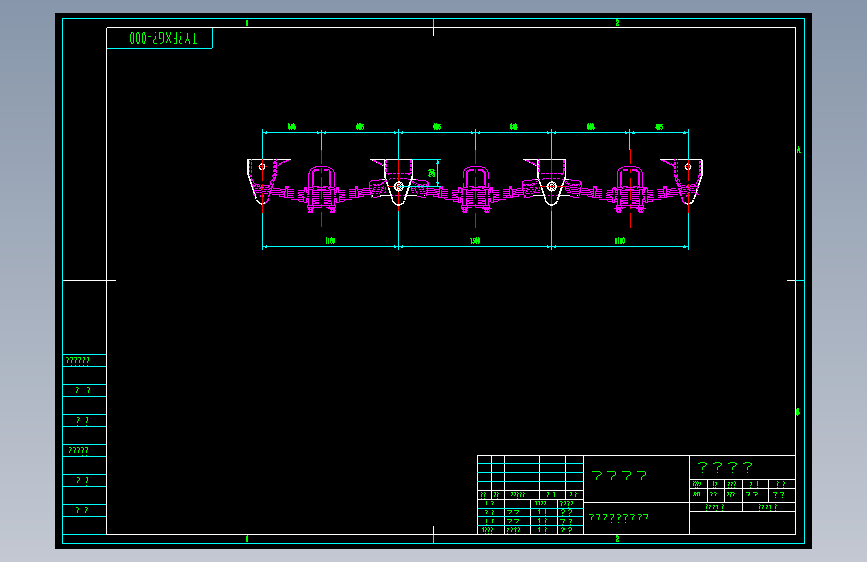
Task: Pick the middle axle U-bolt assembly
Action: [476, 189]
